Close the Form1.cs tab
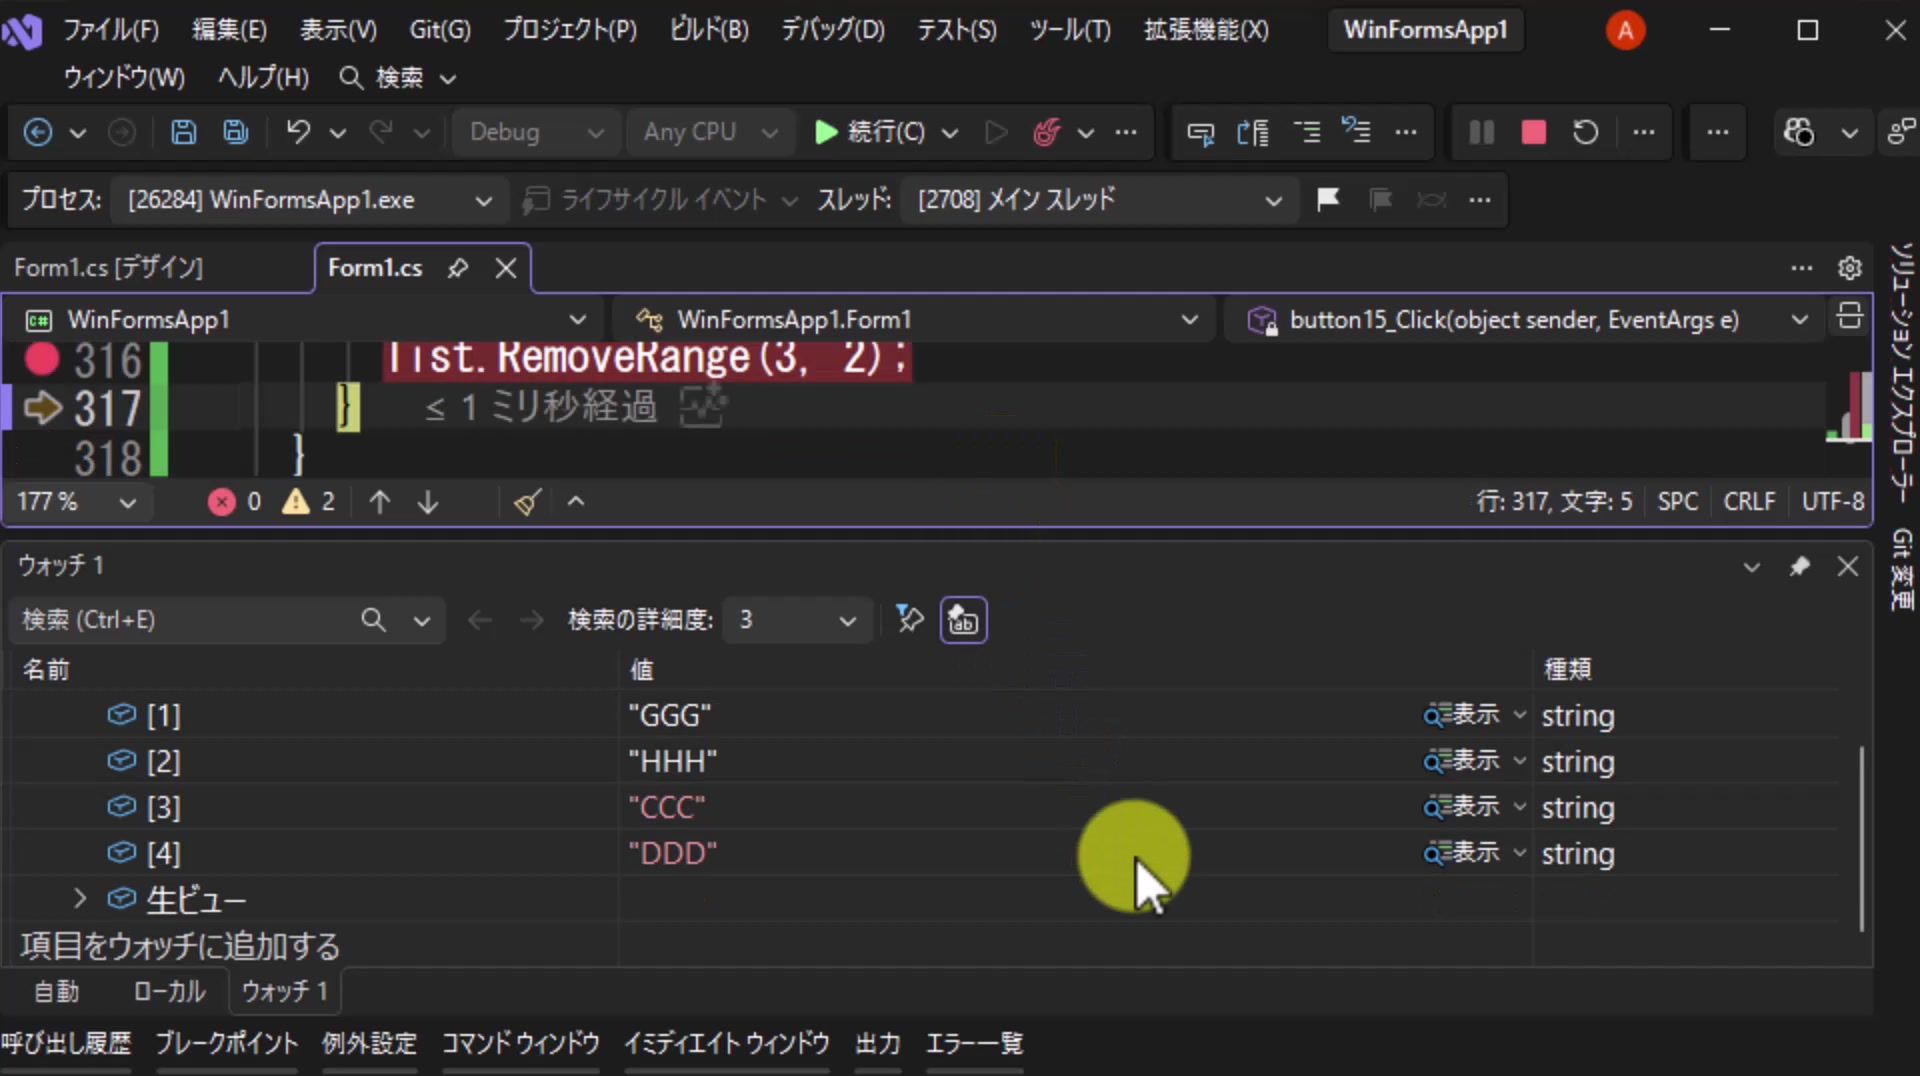 click(506, 268)
